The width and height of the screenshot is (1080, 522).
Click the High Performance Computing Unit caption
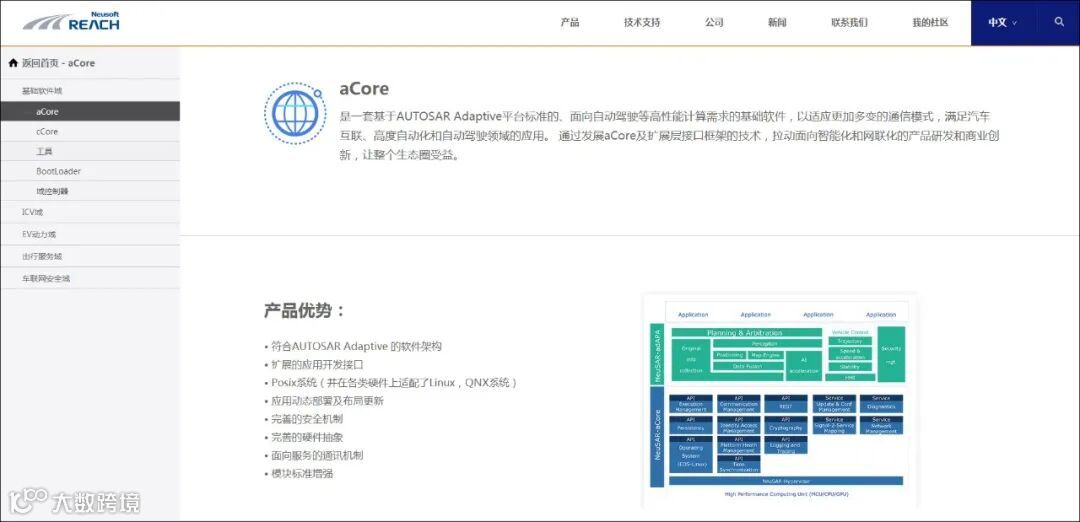coord(786,494)
